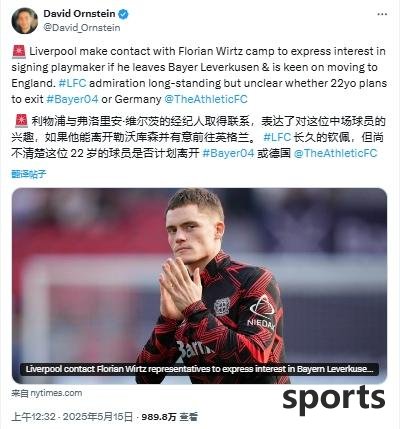Click the siren emoji in Chinese translation
This screenshot has height=429, width=400.
pyautogui.click(x=21, y=121)
